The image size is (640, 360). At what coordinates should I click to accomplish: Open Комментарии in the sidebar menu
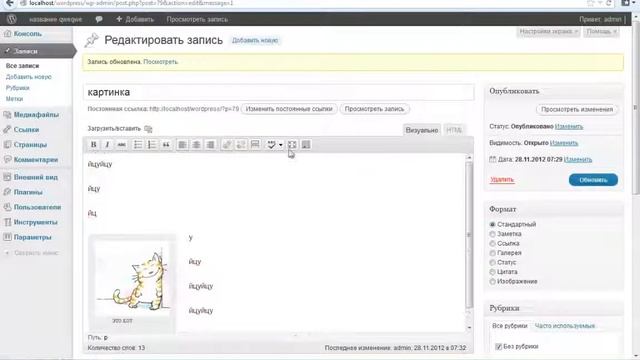(36, 160)
